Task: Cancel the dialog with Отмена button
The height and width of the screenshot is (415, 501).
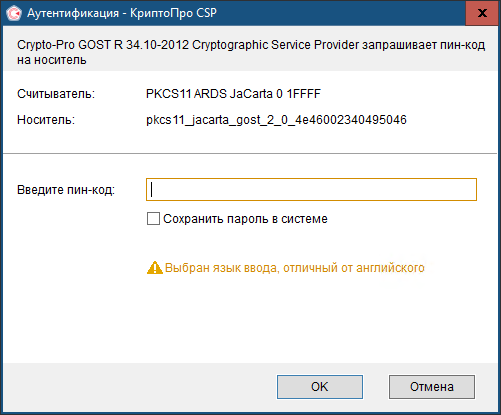Action: tap(432, 387)
